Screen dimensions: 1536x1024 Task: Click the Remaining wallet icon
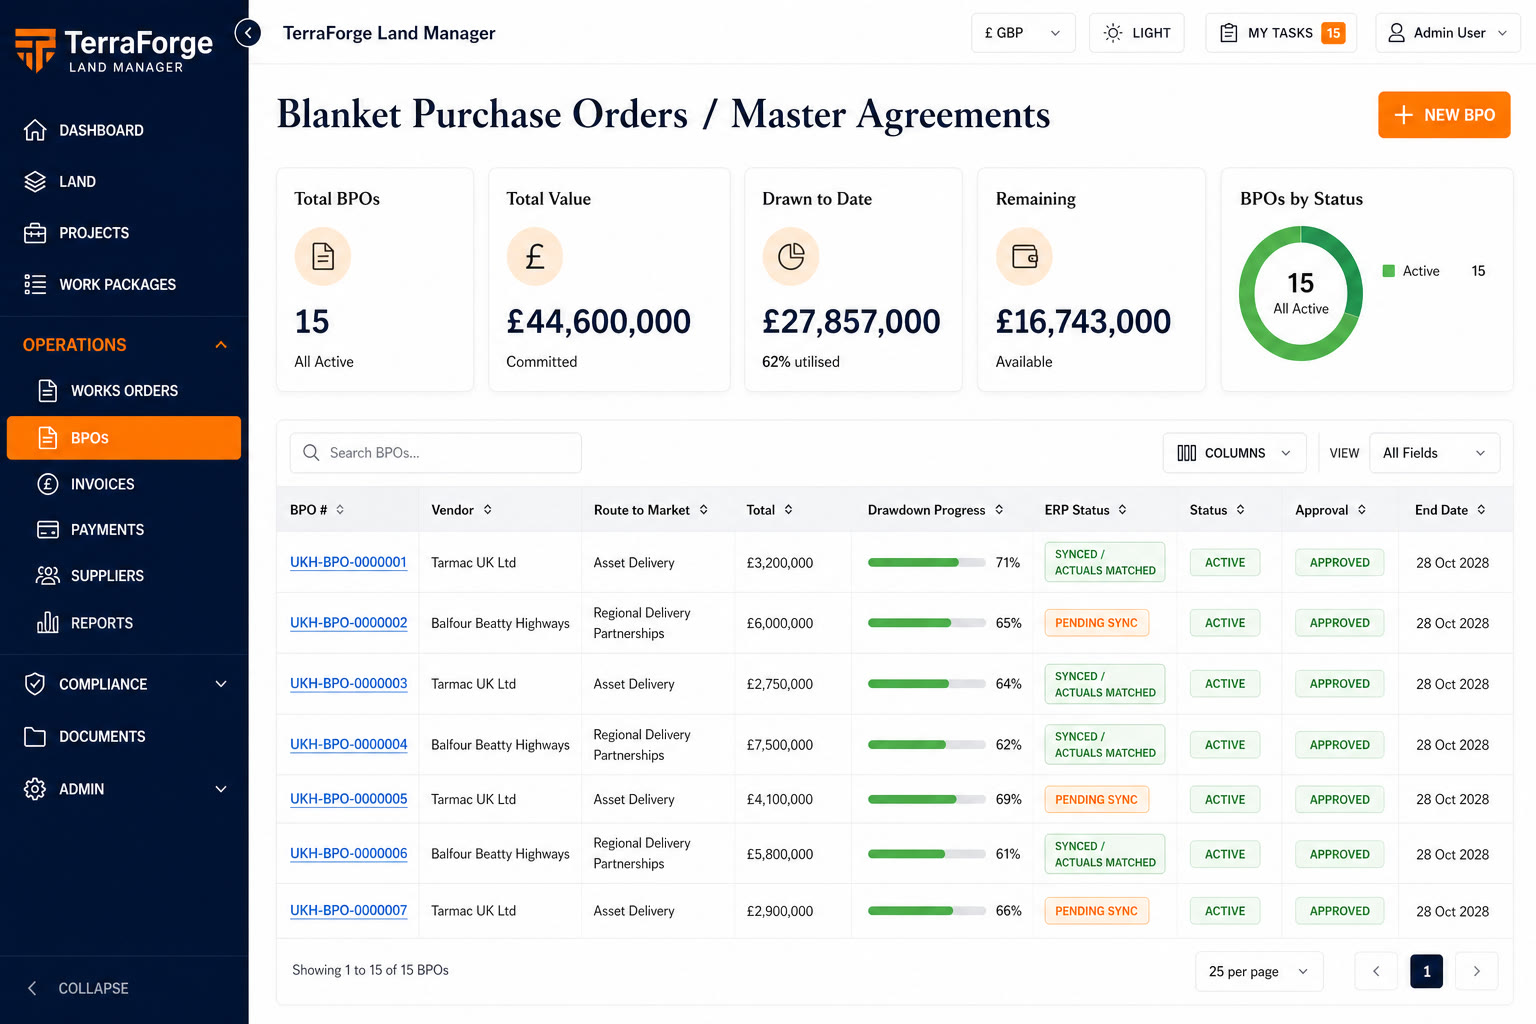pyautogui.click(x=1025, y=257)
